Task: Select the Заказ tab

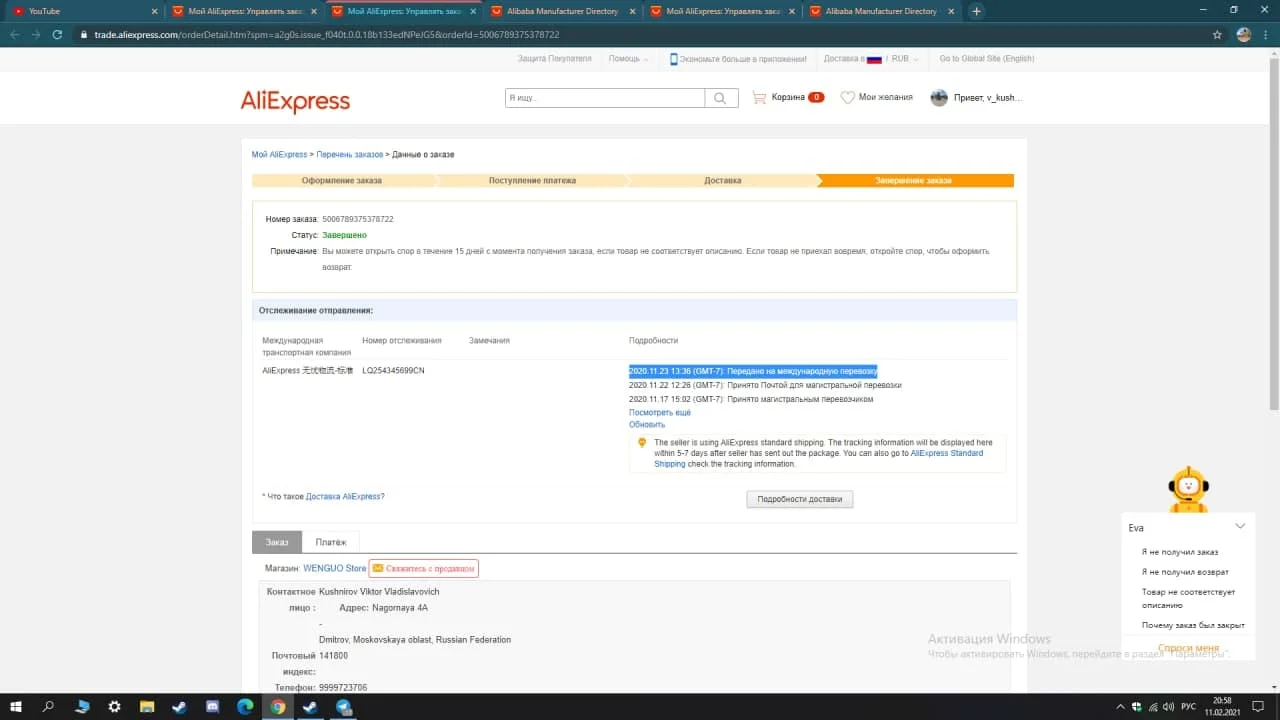Action: click(277, 542)
